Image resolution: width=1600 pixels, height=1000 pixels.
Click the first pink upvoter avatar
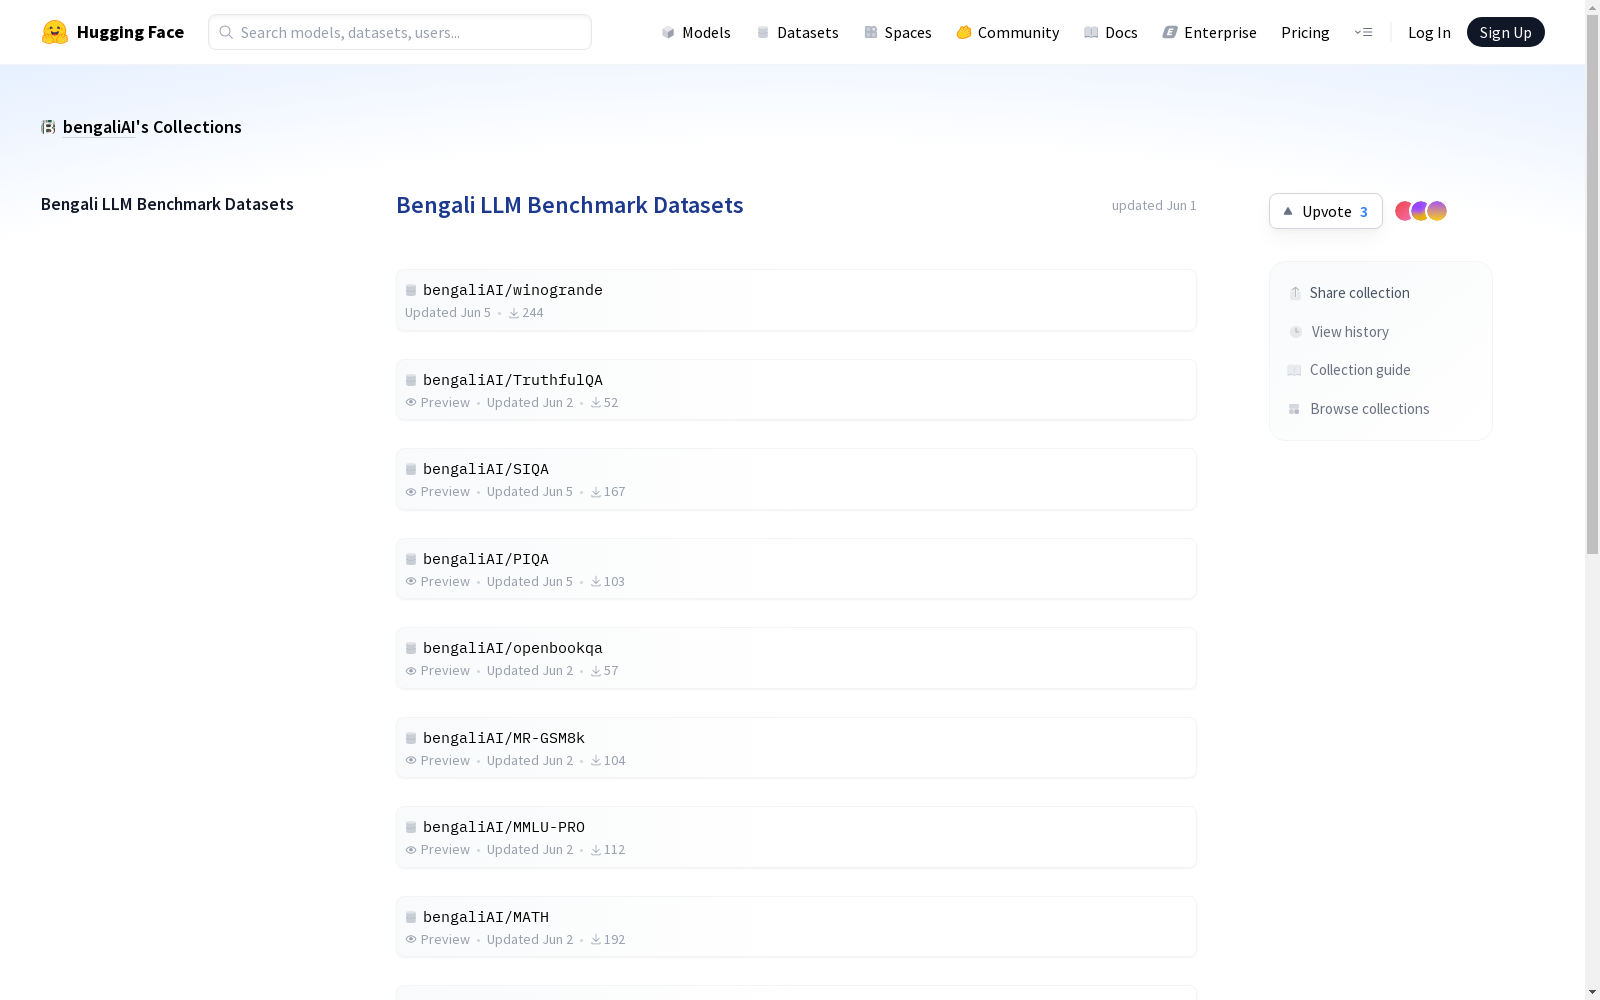coord(1404,211)
